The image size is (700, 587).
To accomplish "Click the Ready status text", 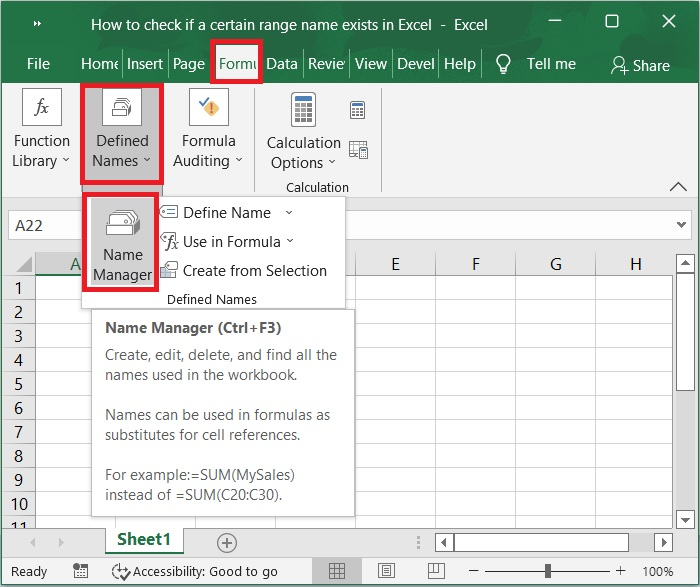I will click(29, 571).
